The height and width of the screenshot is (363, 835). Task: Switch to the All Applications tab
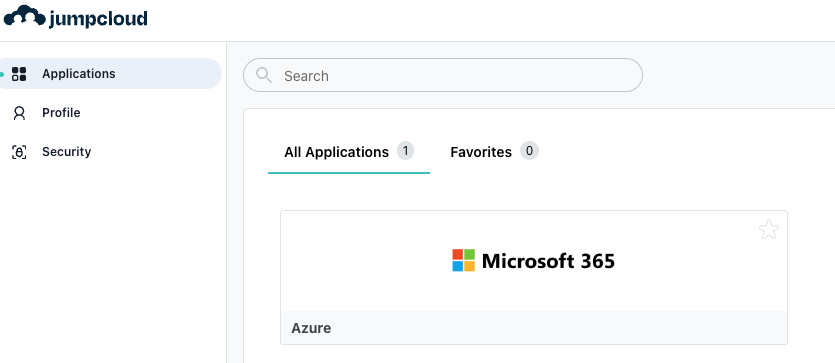[x=349, y=152]
